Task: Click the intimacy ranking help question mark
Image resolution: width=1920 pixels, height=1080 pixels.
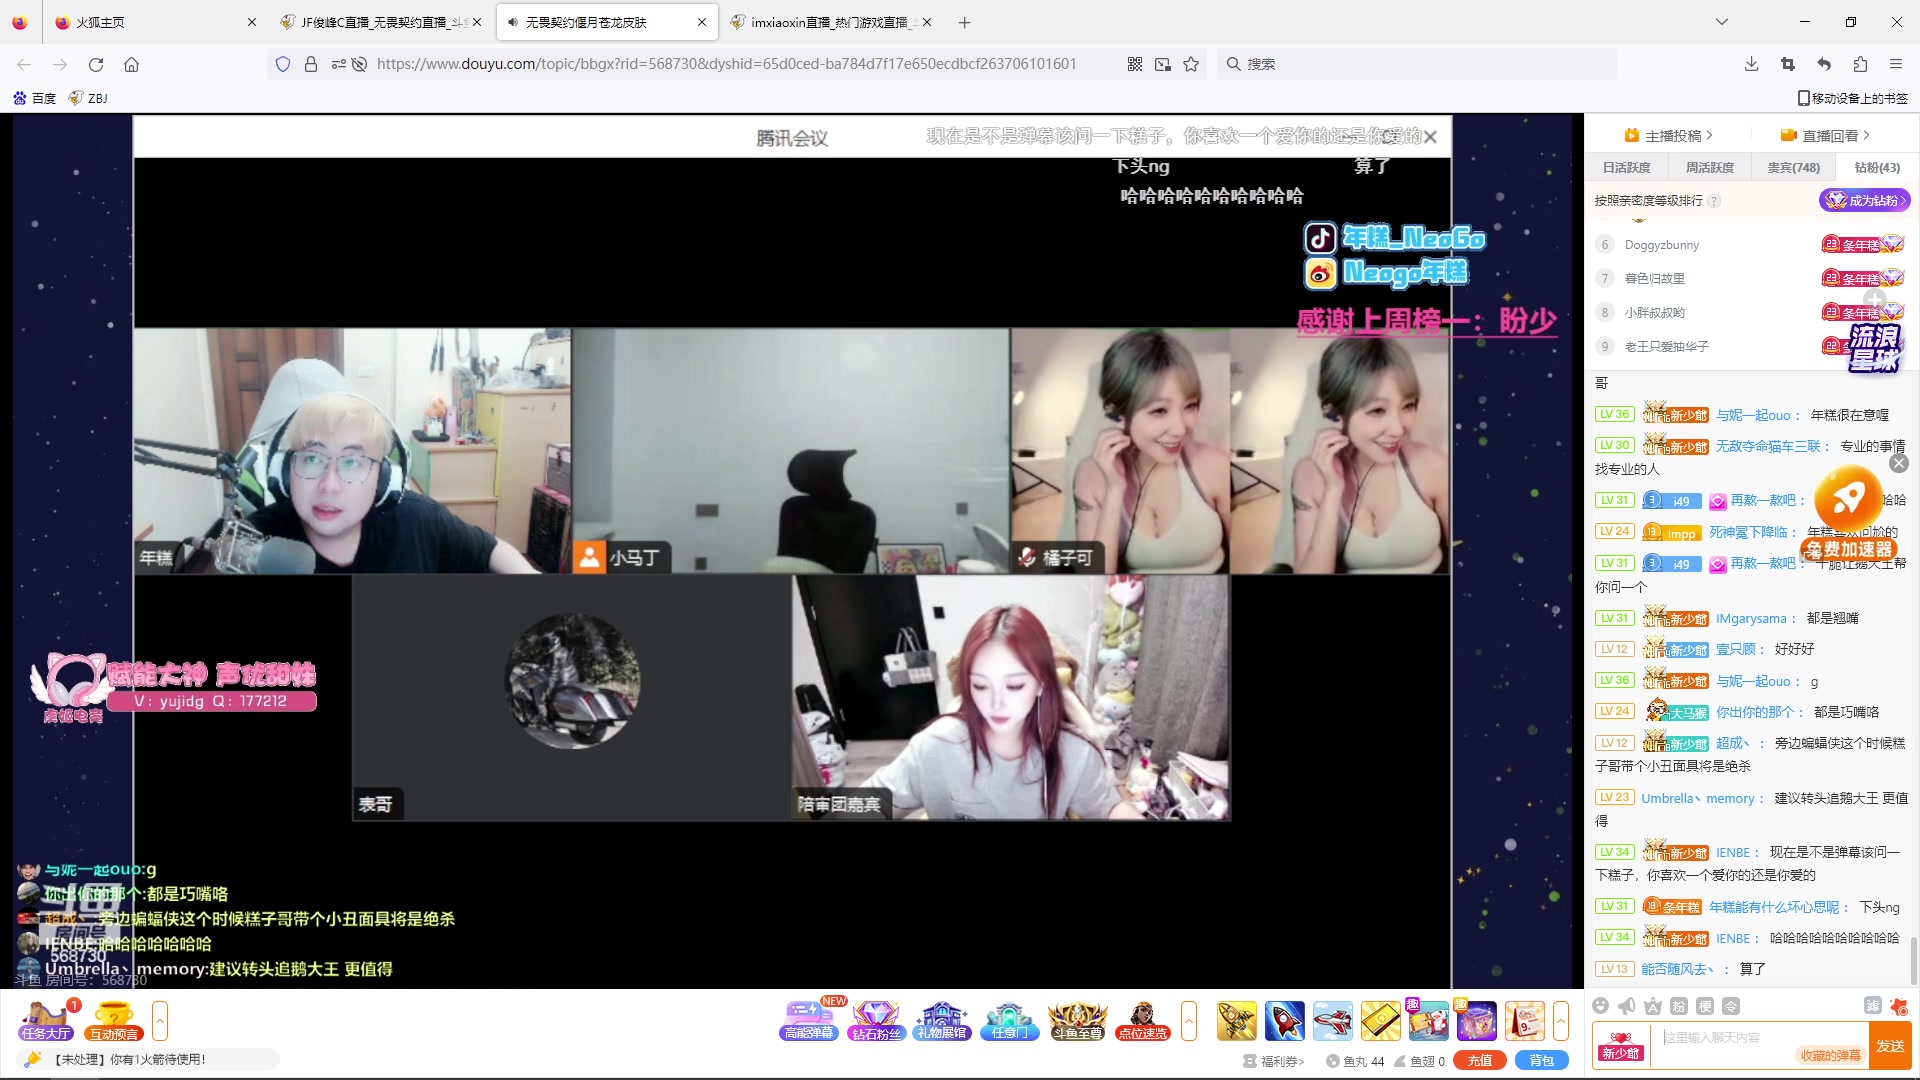Action: (1714, 201)
